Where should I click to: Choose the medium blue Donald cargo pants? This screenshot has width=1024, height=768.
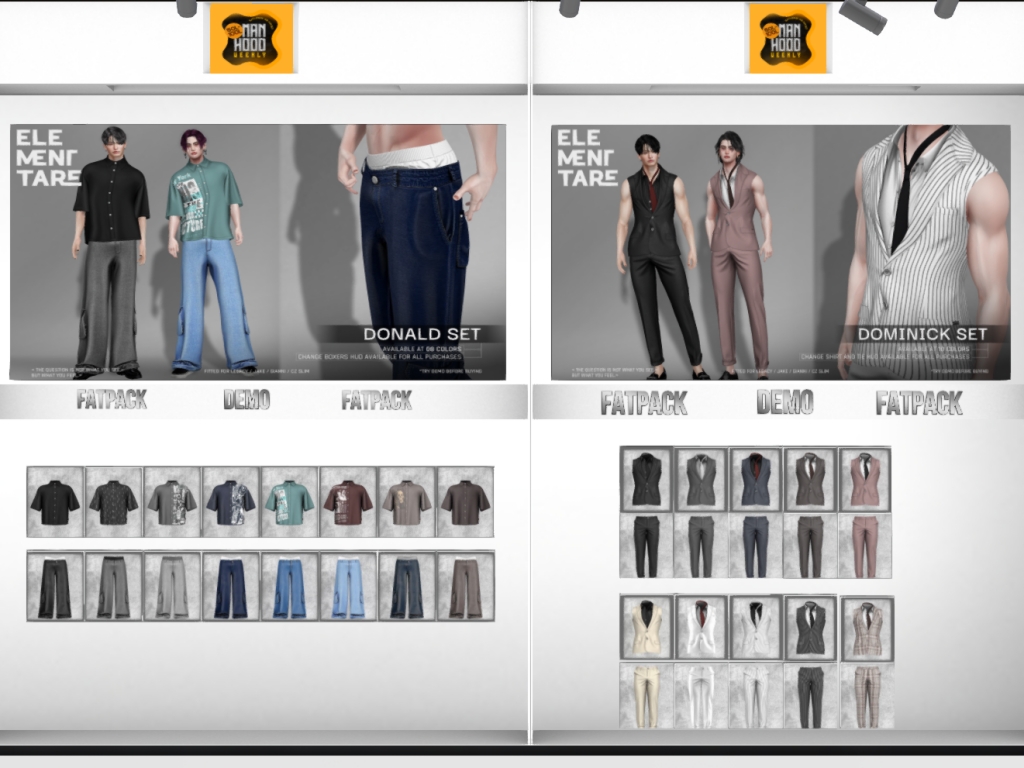coord(289,586)
